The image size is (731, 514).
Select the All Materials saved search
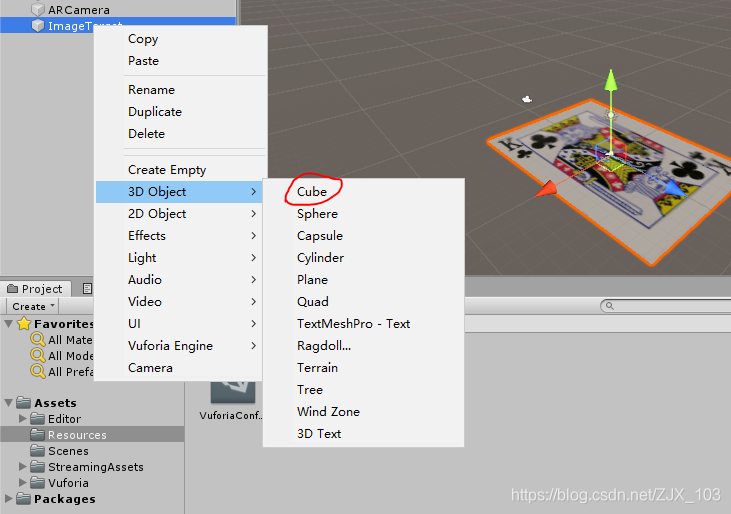click(70, 340)
